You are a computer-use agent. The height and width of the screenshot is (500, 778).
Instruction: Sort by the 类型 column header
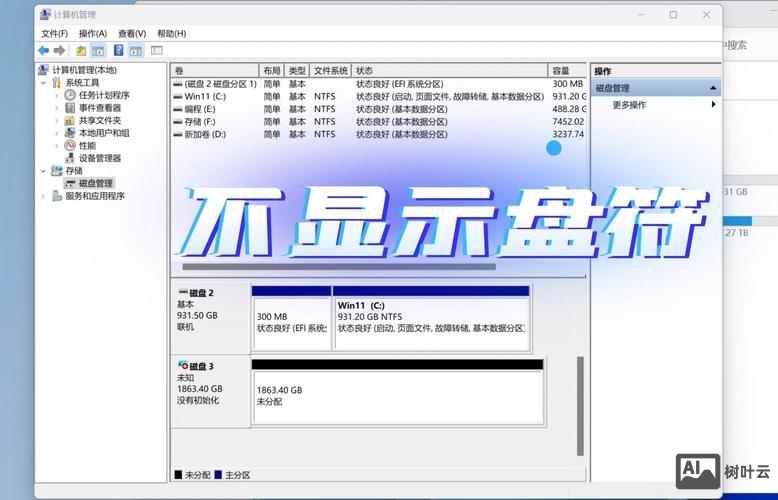[x=297, y=70]
